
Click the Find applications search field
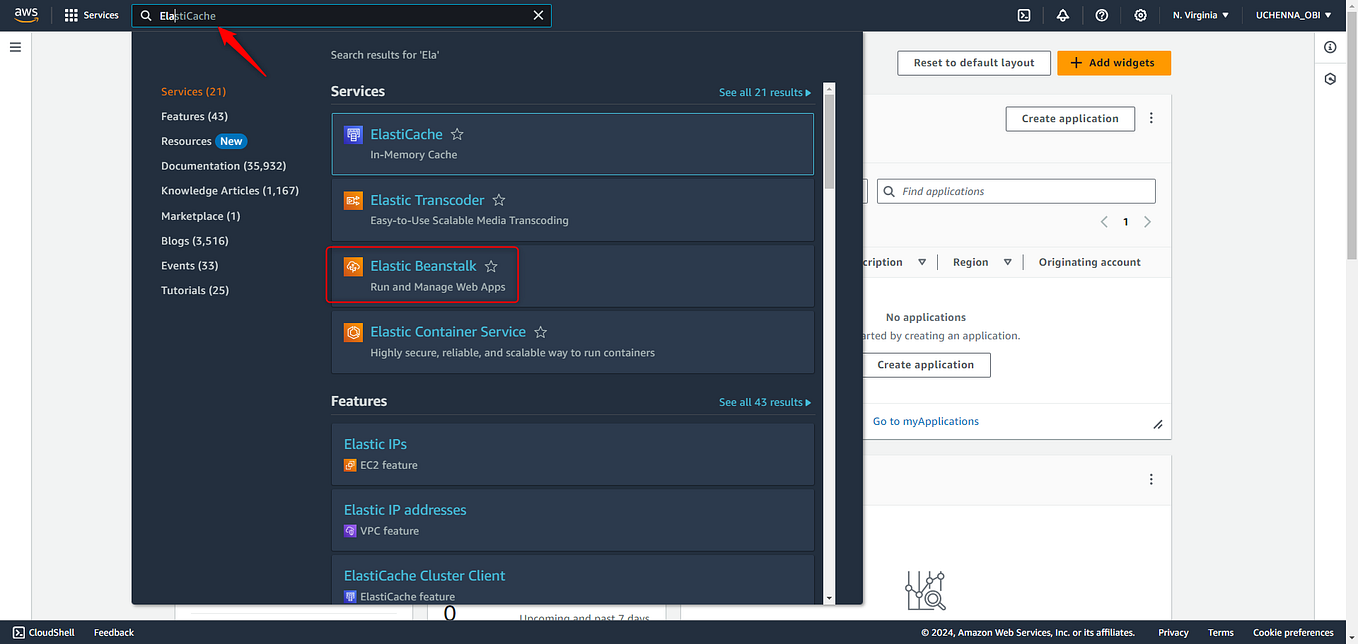click(1015, 190)
